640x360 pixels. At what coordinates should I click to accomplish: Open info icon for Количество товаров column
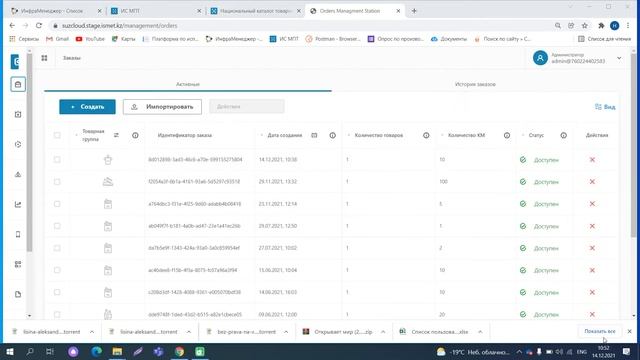pos(426,135)
